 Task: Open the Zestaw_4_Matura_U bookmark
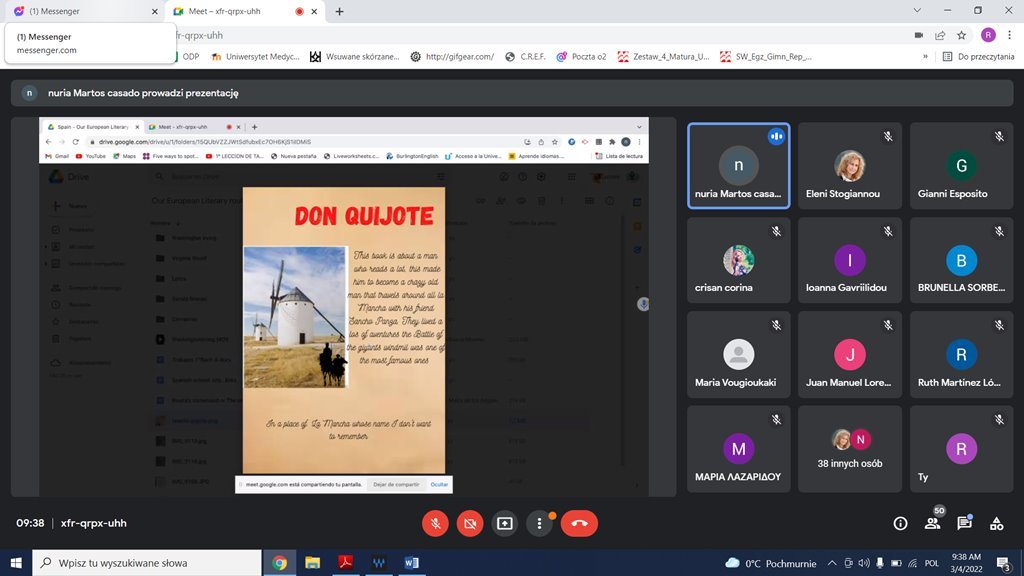(x=664, y=57)
